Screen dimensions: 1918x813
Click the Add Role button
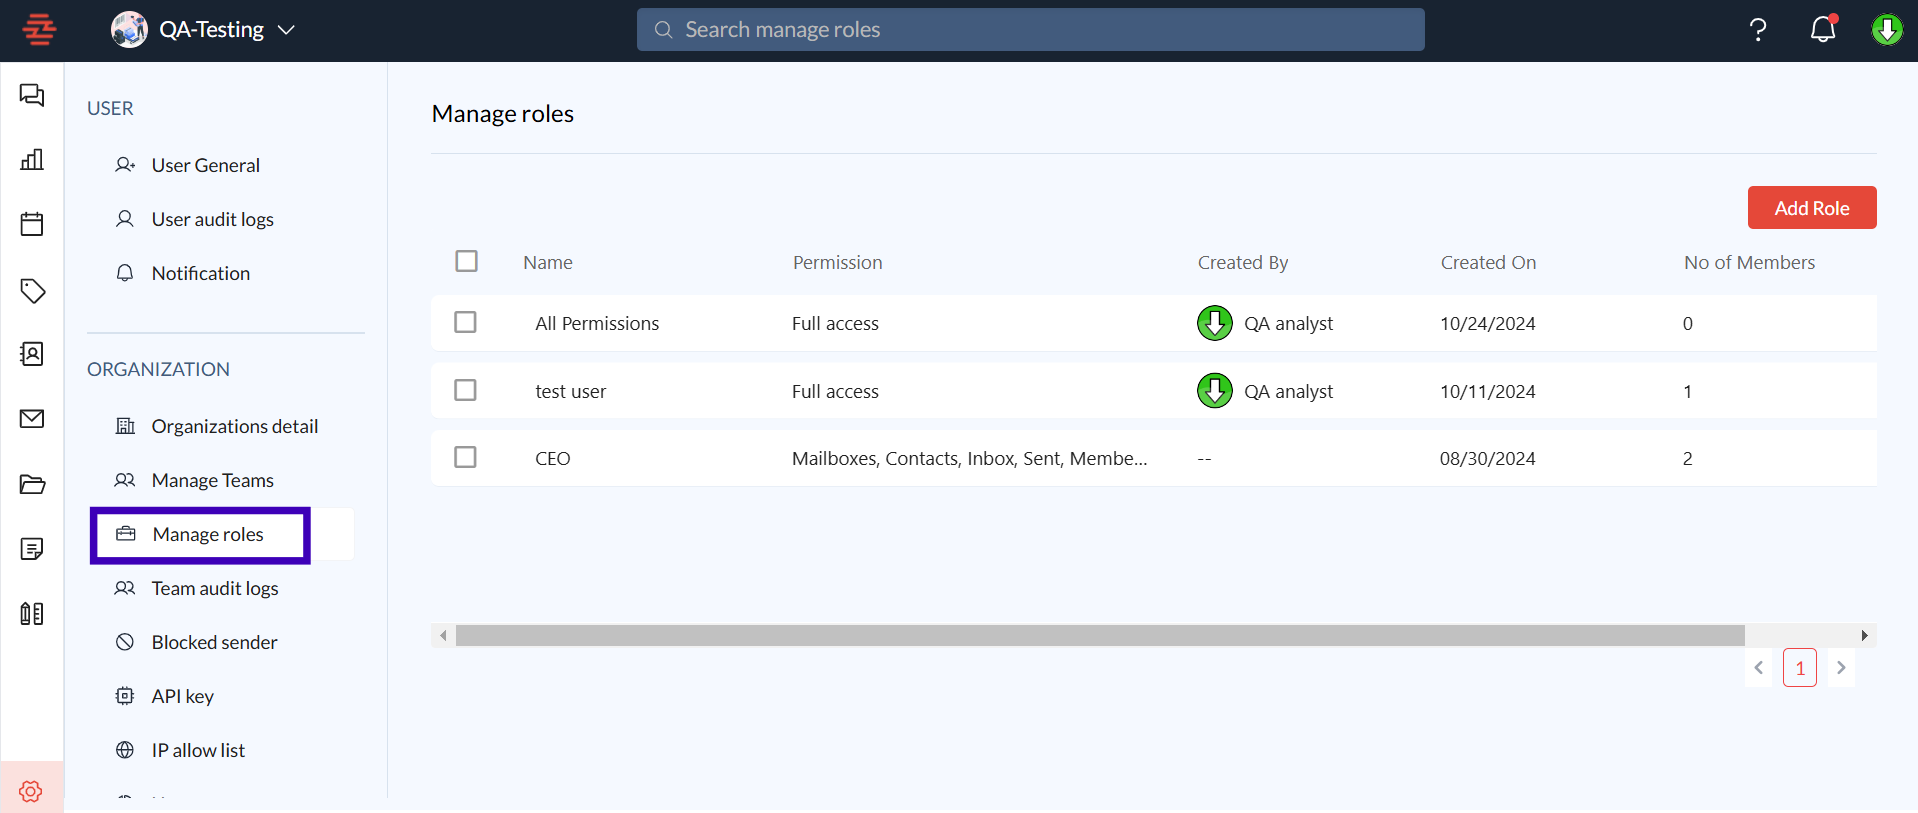(x=1811, y=208)
